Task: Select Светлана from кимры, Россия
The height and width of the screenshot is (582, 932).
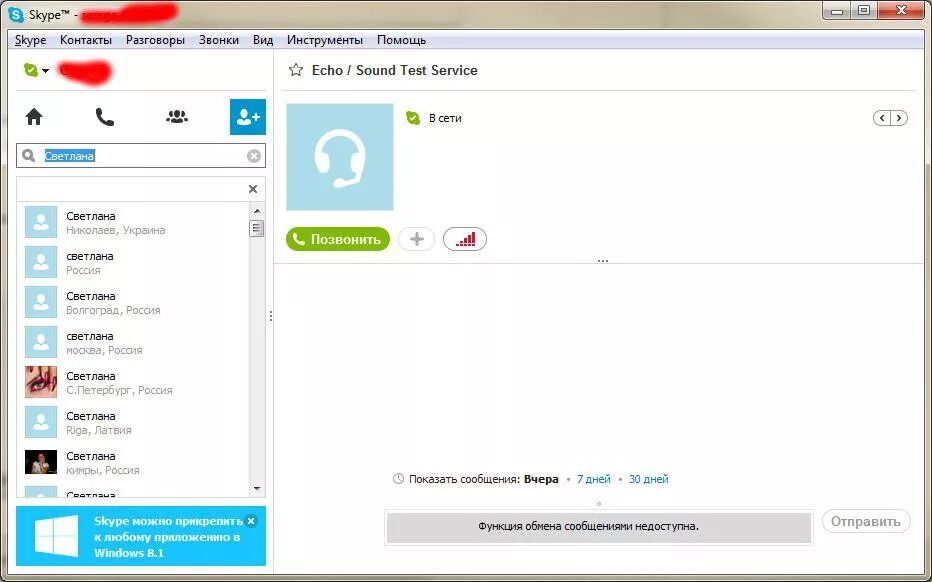Action: pyautogui.click(x=133, y=462)
